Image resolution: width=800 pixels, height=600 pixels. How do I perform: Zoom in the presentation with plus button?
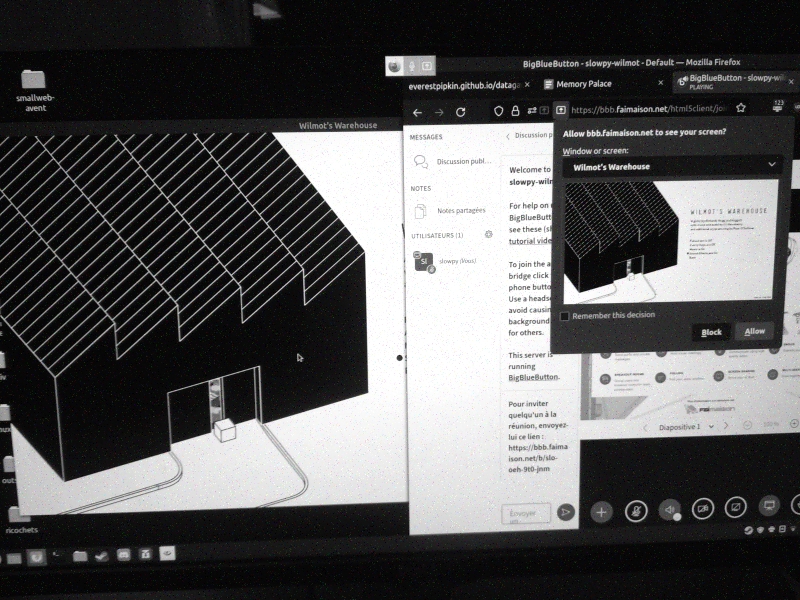(x=794, y=423)
